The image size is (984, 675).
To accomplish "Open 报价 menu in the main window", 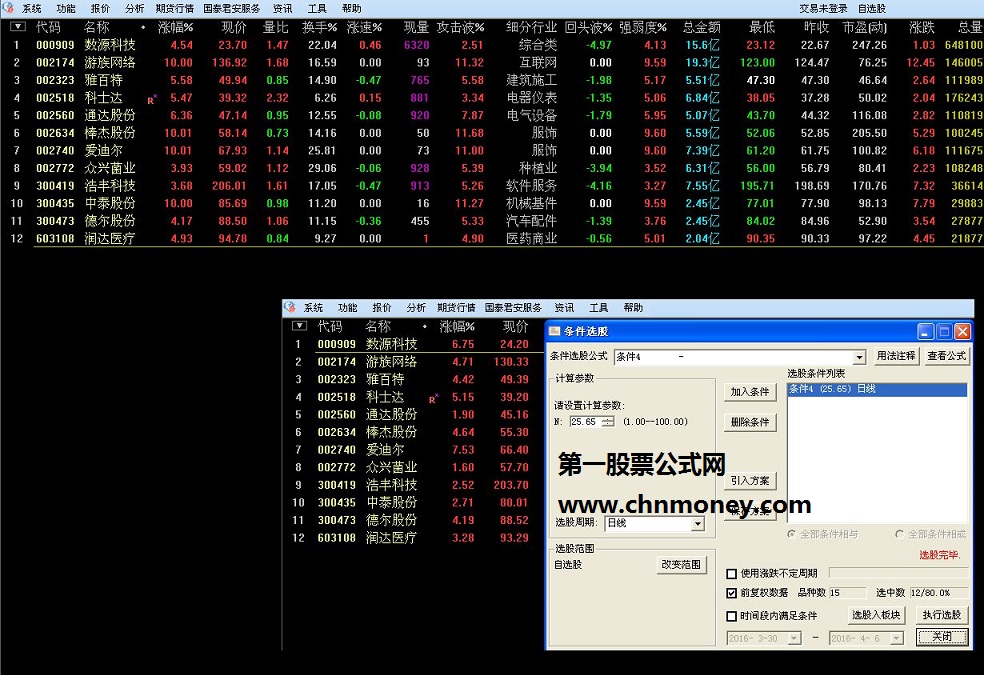I will pos(100,8).
